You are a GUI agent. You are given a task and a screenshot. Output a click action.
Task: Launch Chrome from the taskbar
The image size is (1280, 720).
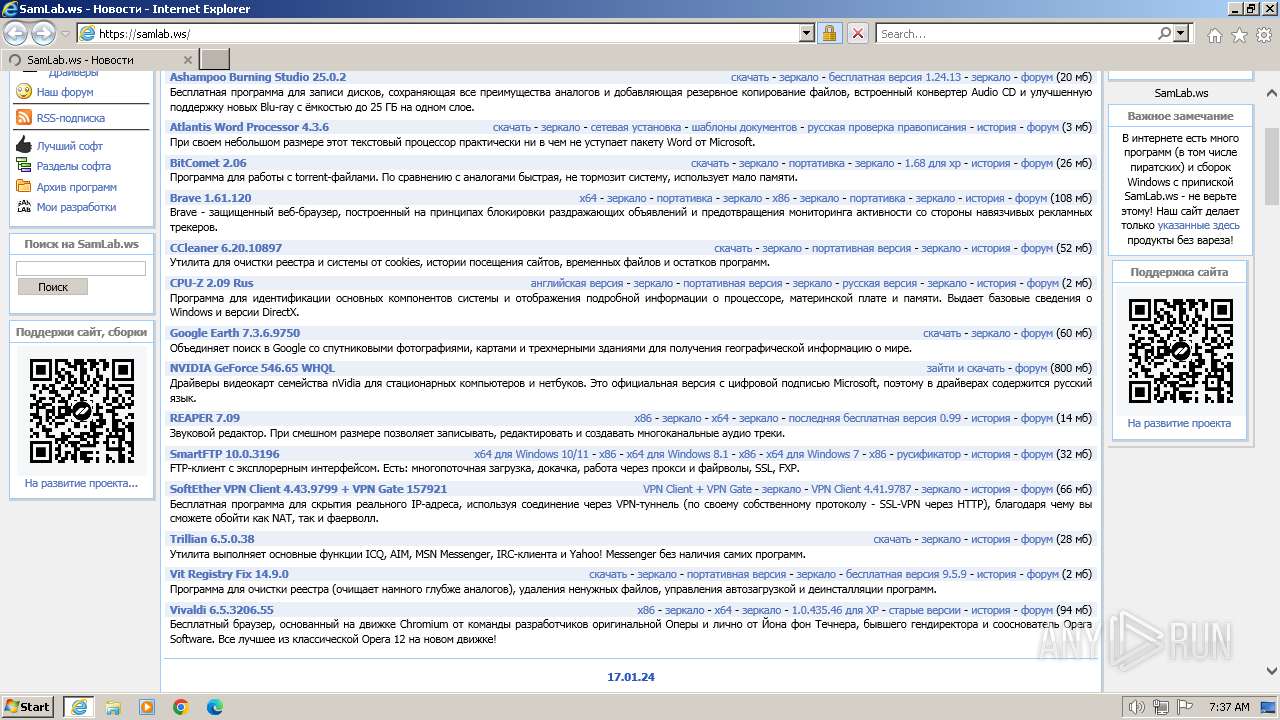click(x=180, y=707)
